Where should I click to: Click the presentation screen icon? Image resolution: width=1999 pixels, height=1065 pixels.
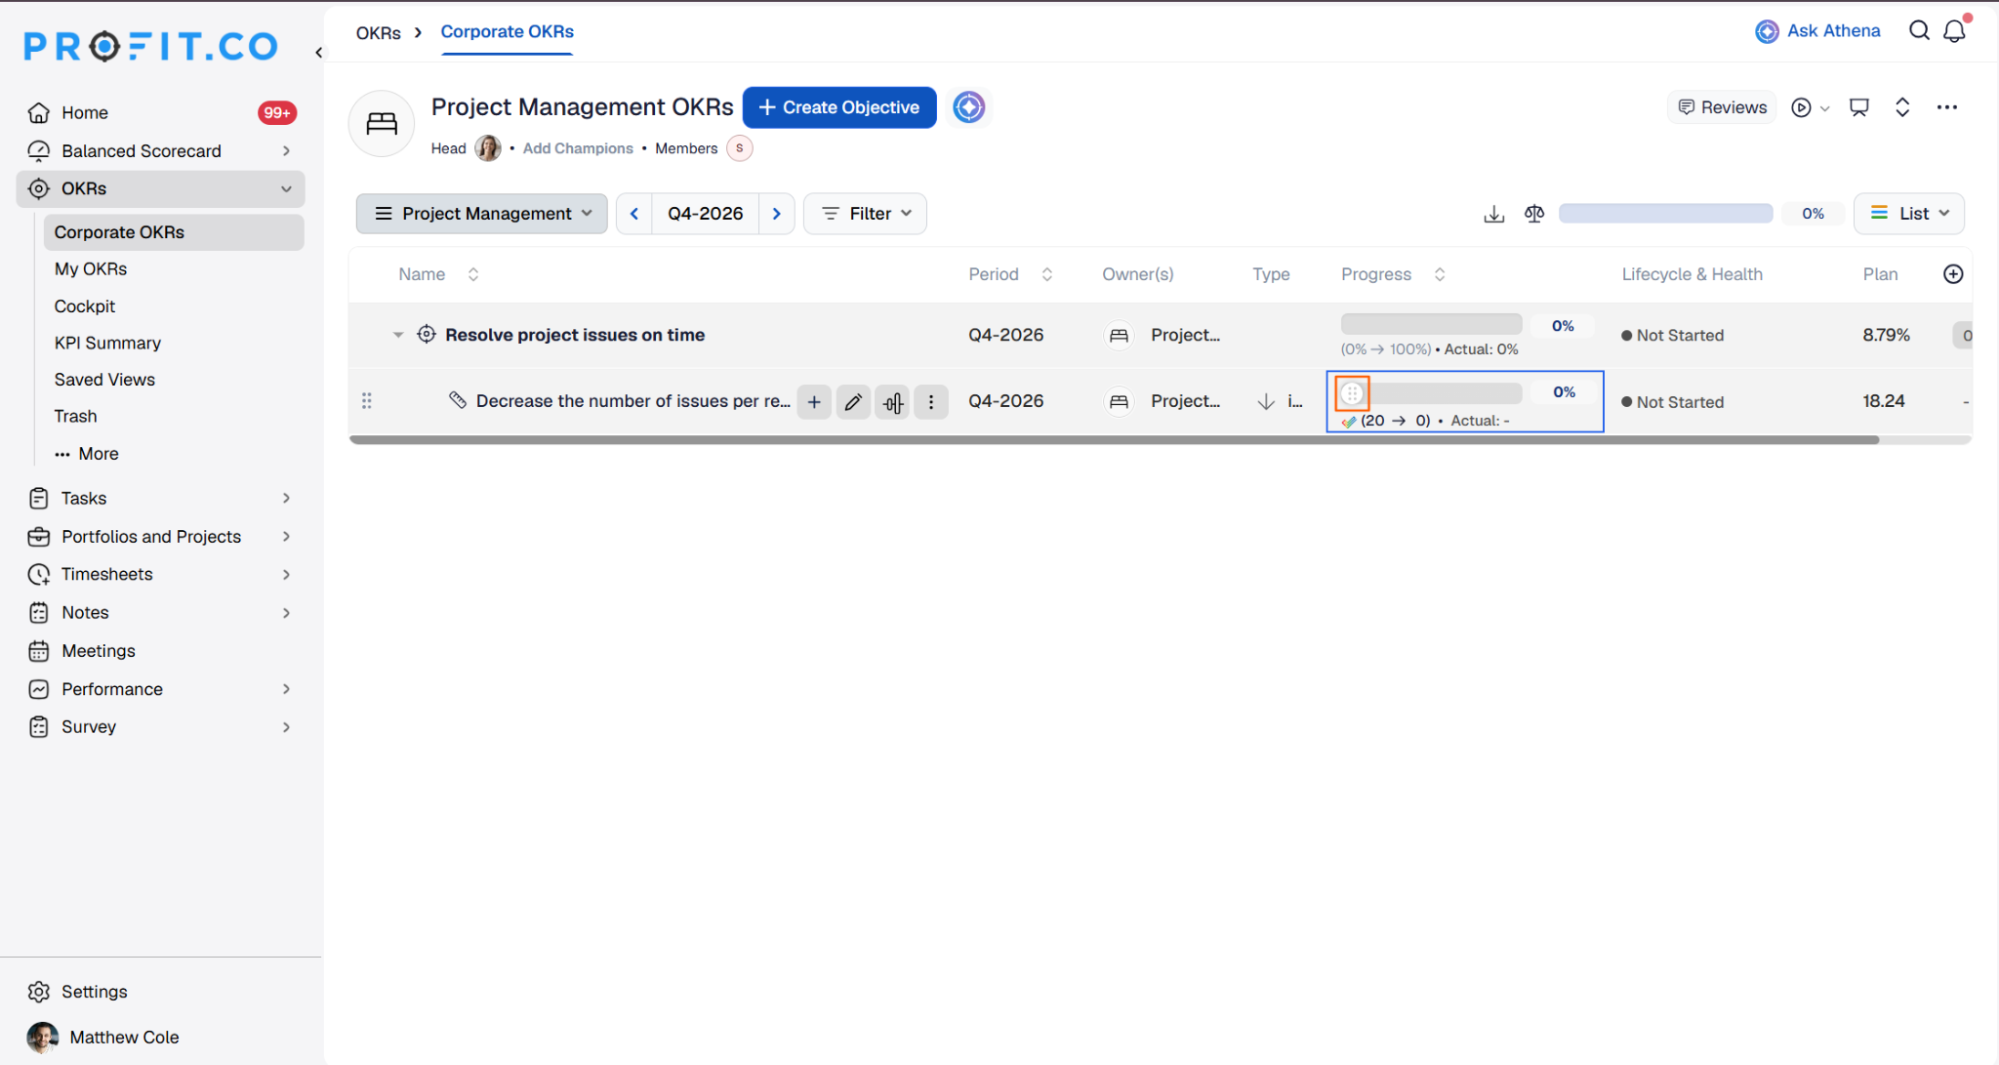coord(1859,107)
